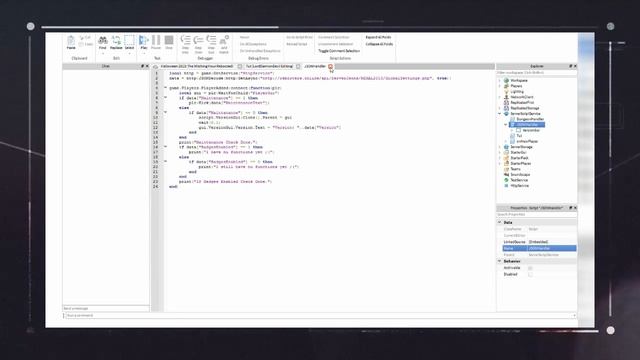
Task: Expand the StarterGui tree node
Action: (500, 152)
